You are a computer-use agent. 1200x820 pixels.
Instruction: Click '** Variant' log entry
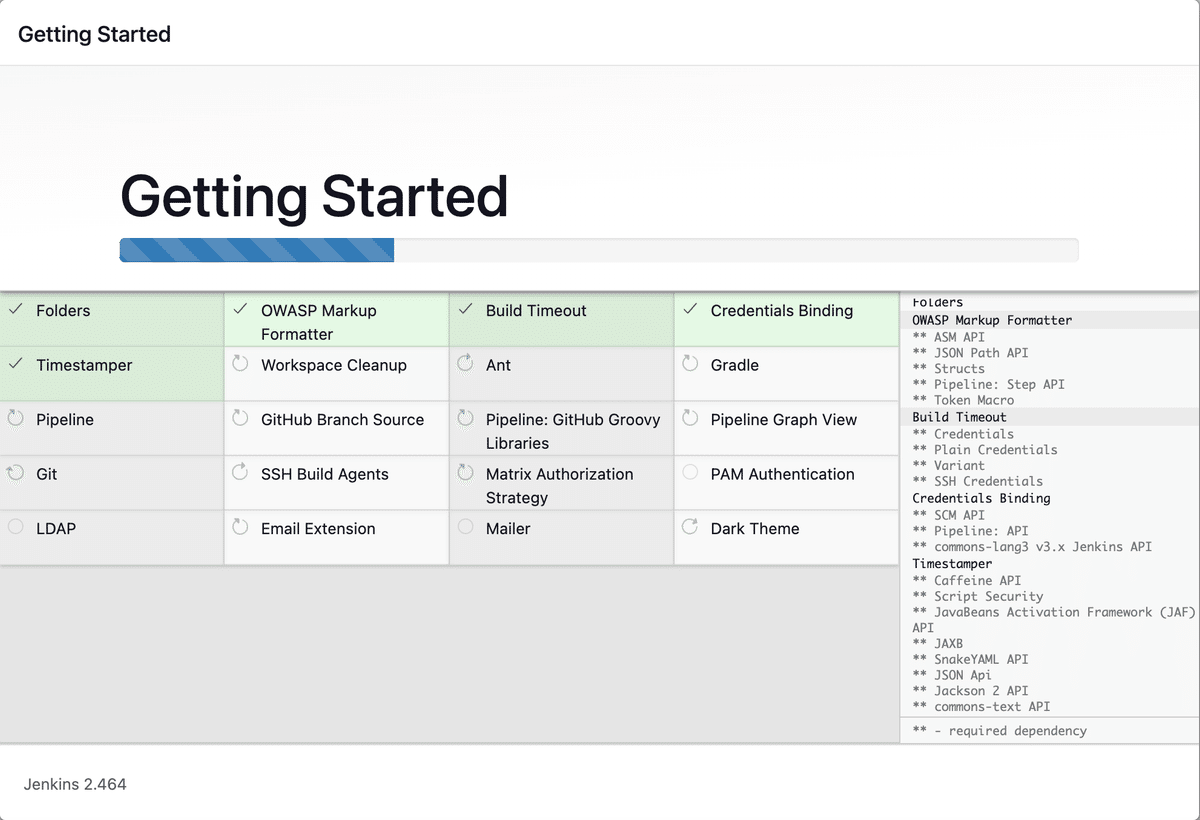949,466
